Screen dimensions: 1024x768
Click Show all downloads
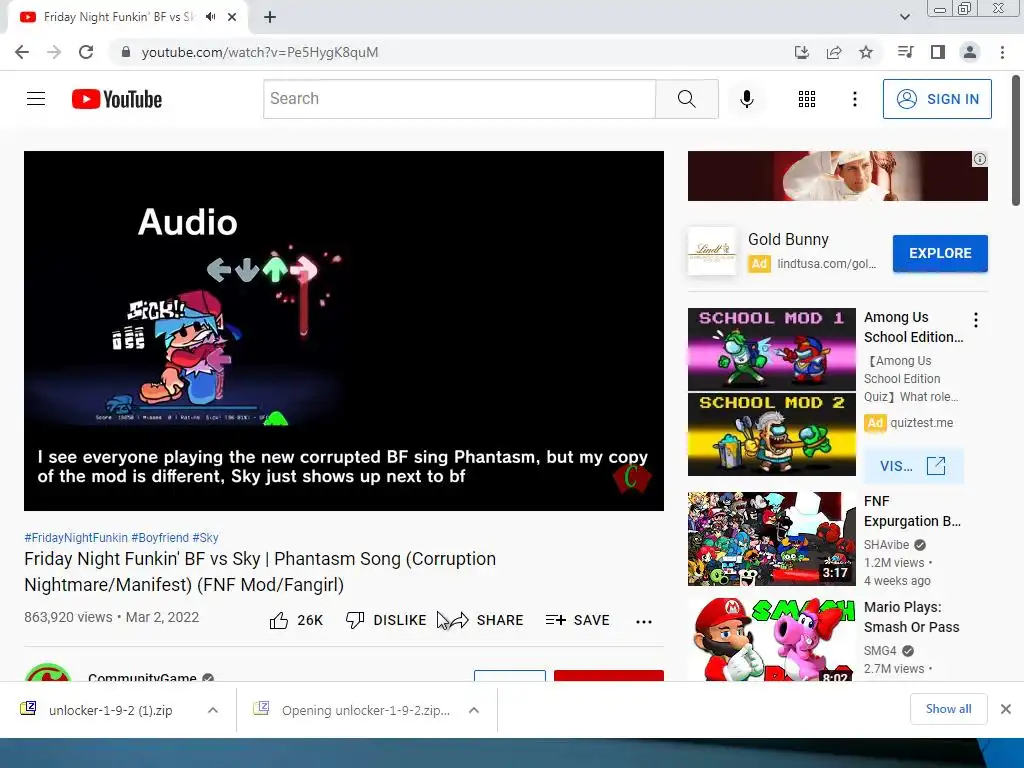(948, 709)
